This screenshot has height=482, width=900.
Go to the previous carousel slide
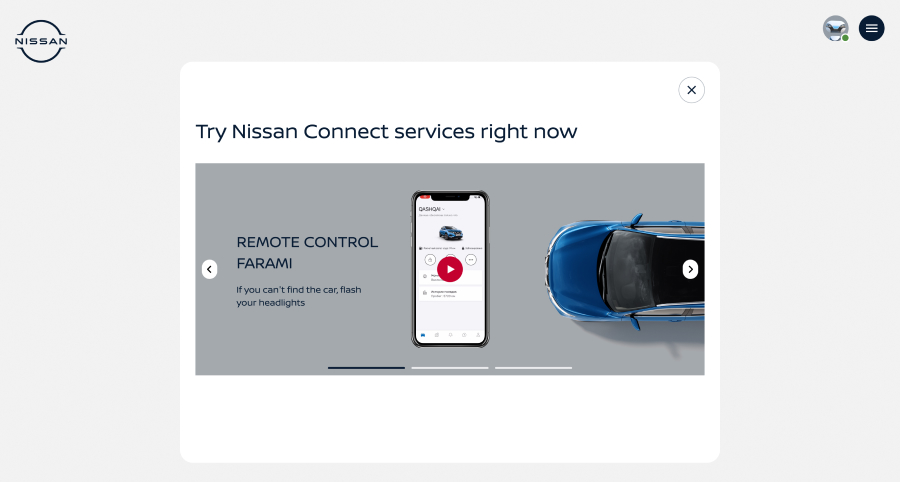[x=210, y=269]
